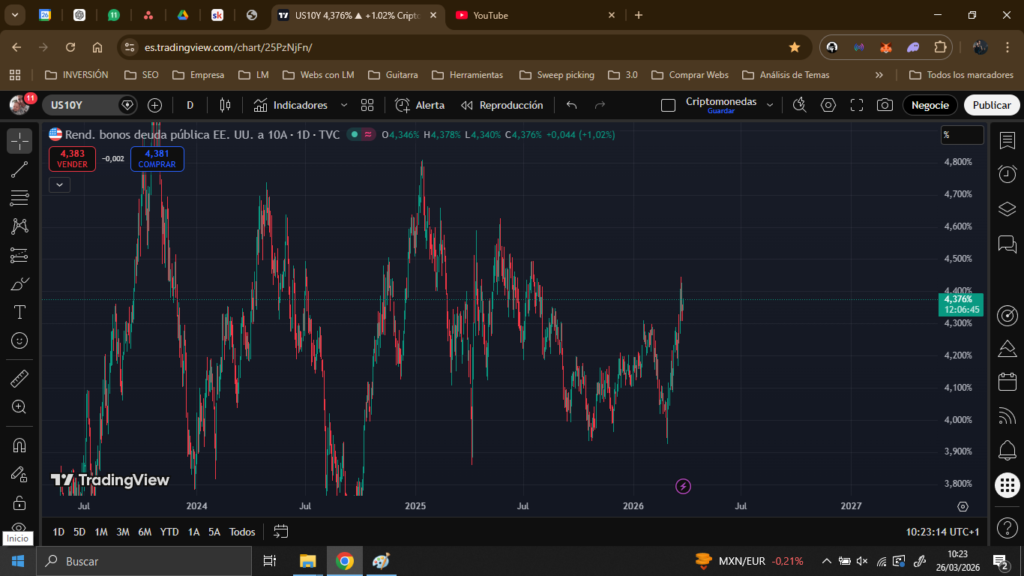Expand the Criptomonedas layout dropdown arrow
Viewport: 1024px width, 576px height.
click(768, 105)
